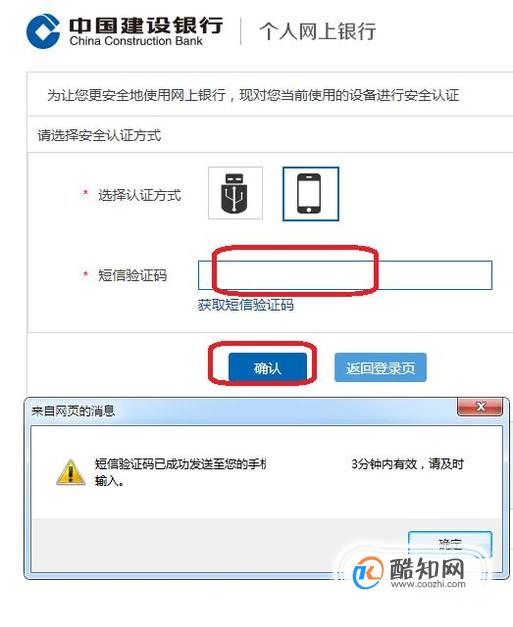Click the security notice banner text at top
Image resolution: width=513 pixels, height=627 pixels.
(x=253, y=95)
